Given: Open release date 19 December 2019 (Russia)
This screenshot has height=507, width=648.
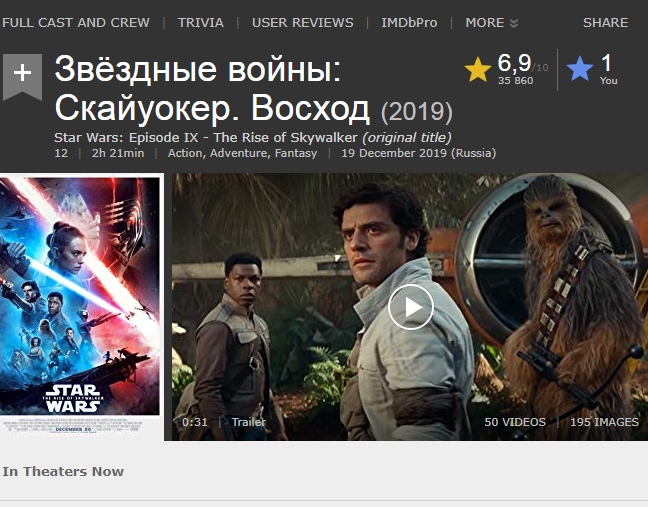Looking at the screenshot, I should [419, 153].
